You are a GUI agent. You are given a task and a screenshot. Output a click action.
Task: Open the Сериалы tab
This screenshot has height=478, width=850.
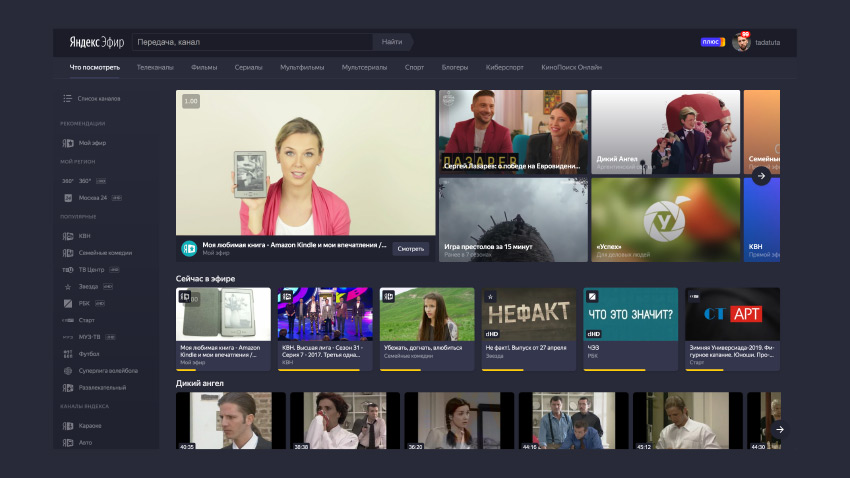pos(248,68)
